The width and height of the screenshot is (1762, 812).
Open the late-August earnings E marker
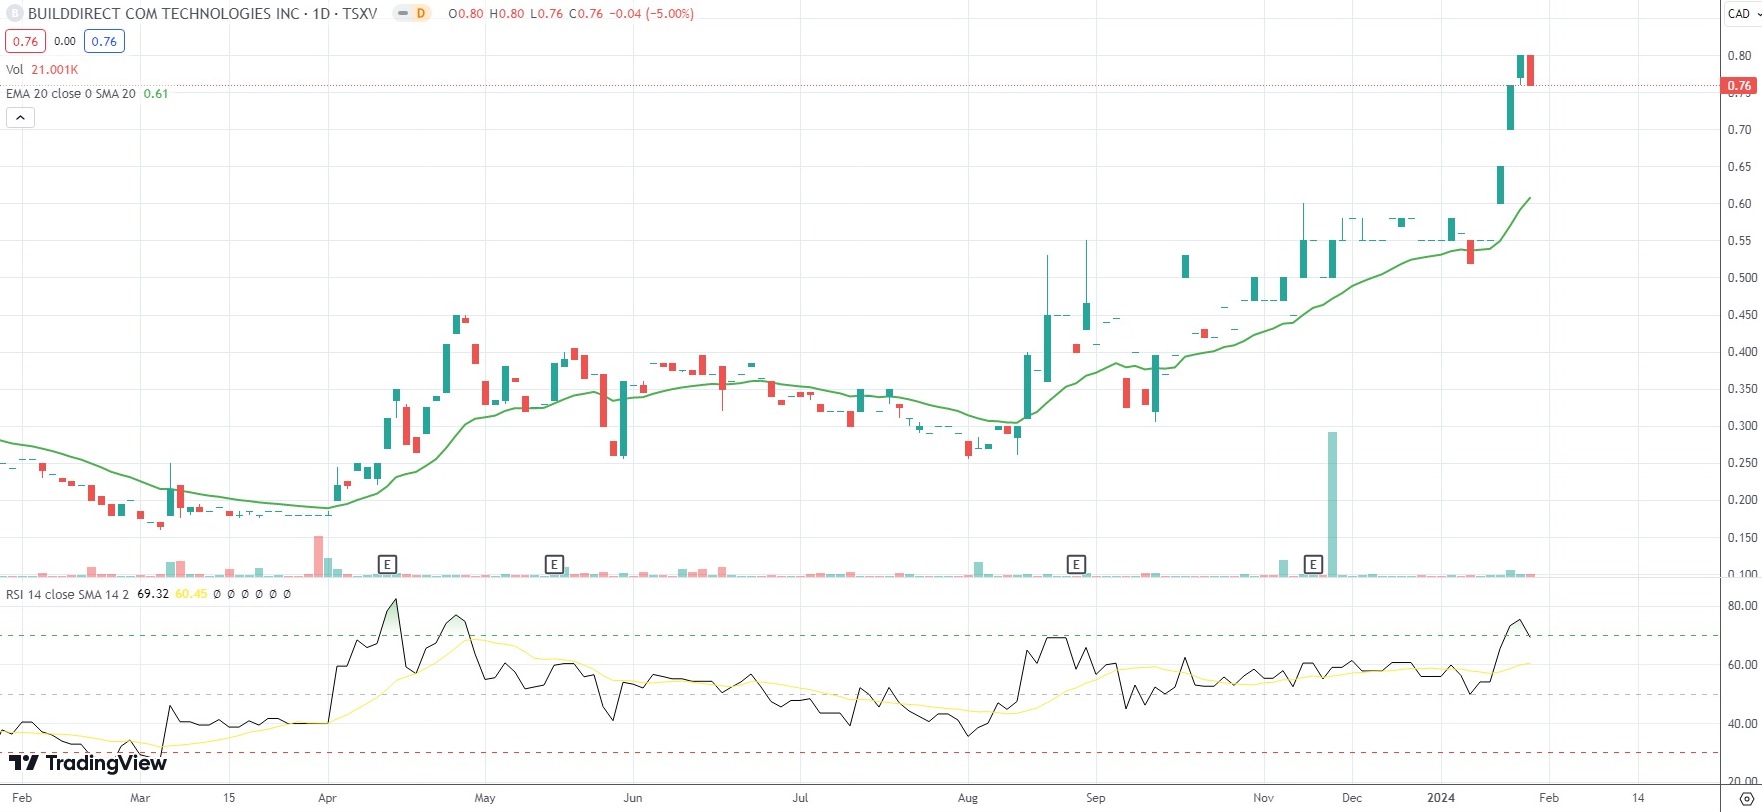point(1076,565)
